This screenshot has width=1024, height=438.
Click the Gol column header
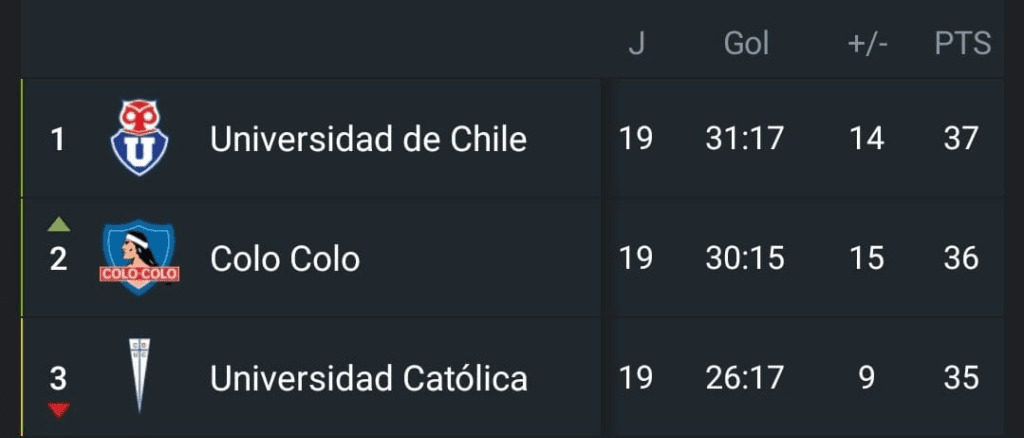(746, 44)
